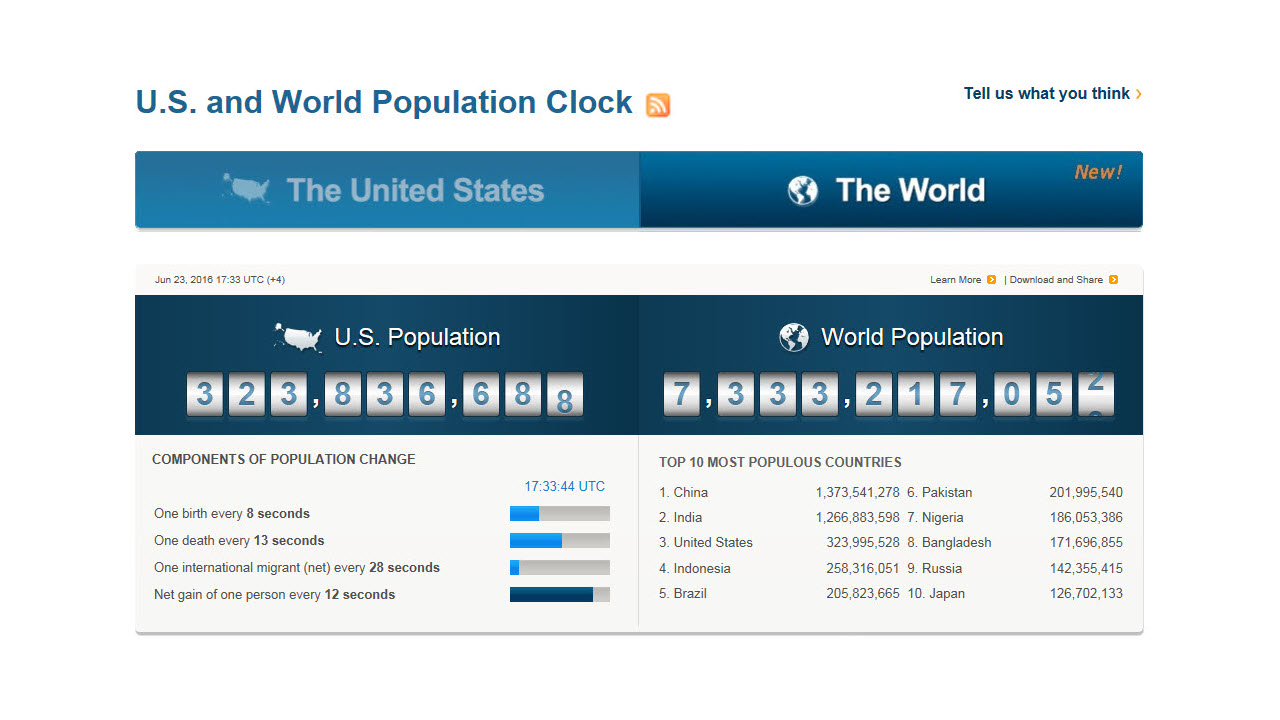Click the One death every 13 seconds progress bar
The image size is (1280, 720).
tap(559, 541)
